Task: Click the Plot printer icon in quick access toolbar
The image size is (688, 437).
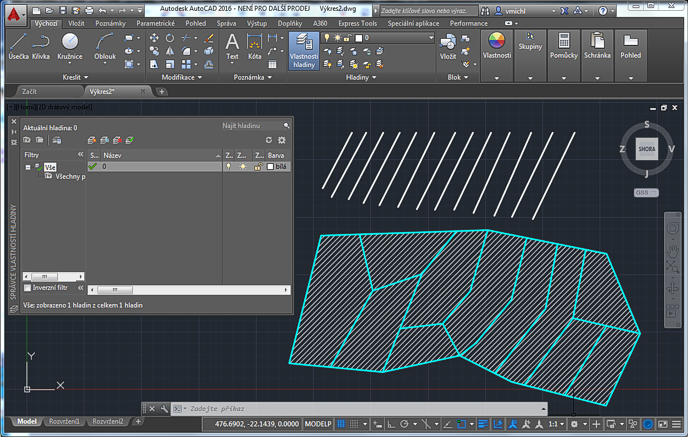Action: [89, 11]
